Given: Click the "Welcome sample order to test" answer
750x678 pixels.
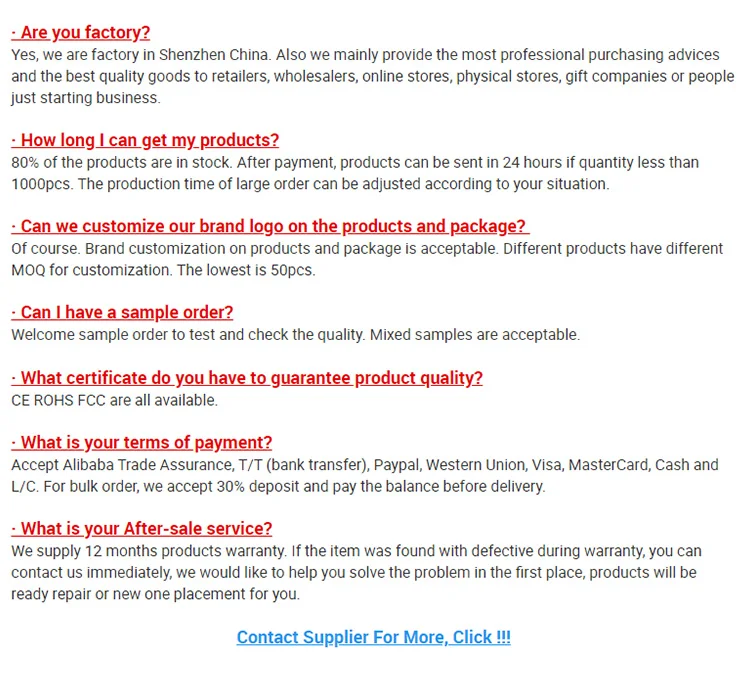Looking at the screenshot, I should pyautogui.click(x=295, y=335).
